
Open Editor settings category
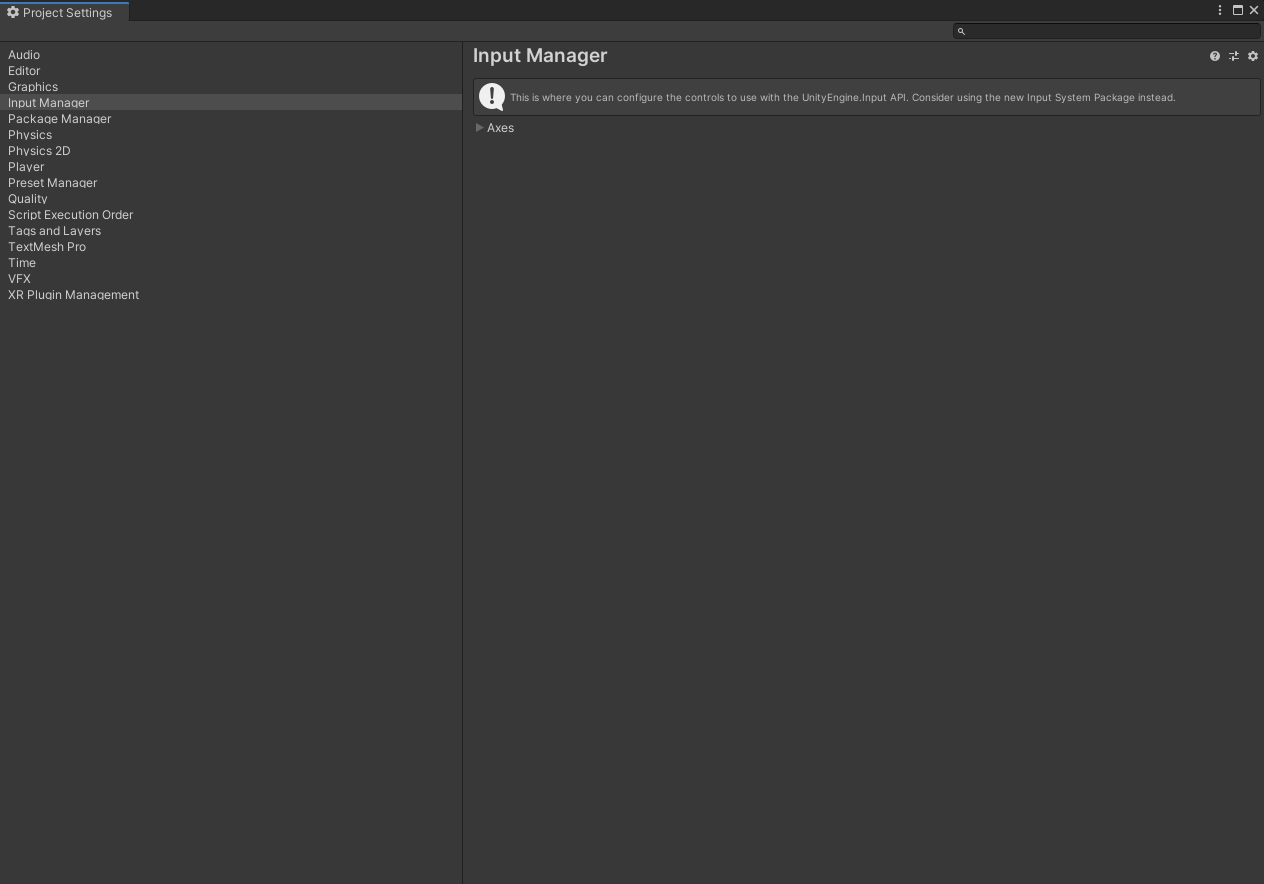coord(231,71)
